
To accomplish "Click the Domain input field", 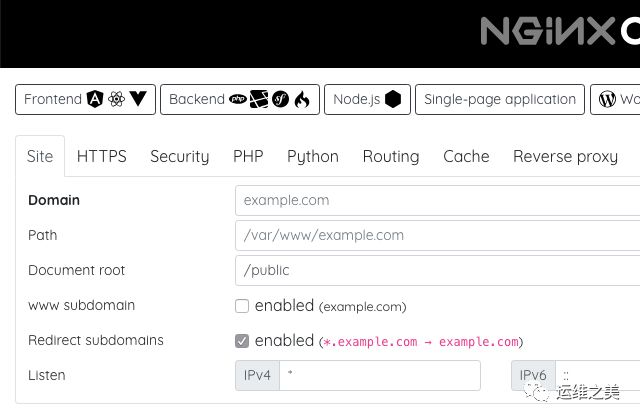I will pos(437,200).
